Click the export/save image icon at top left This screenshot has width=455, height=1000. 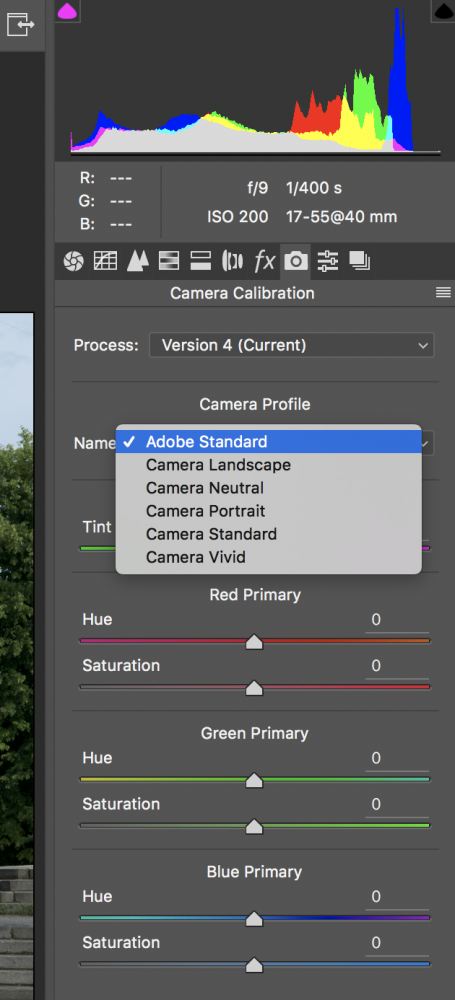click(20, 26)
